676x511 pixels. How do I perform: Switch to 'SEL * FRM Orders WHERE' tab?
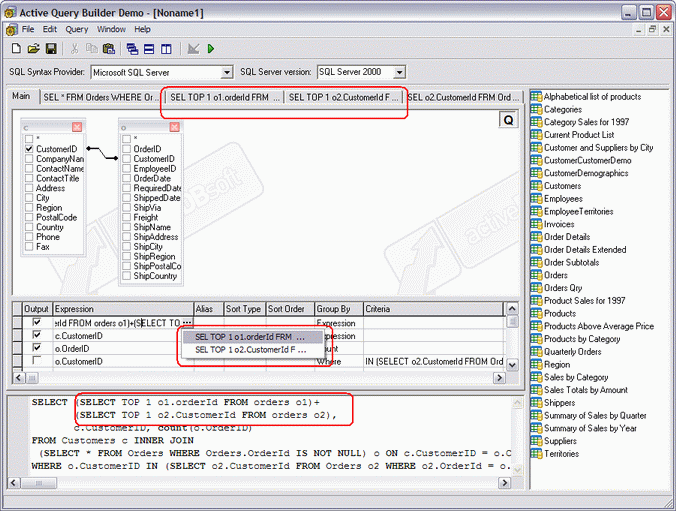pos(102,97)
